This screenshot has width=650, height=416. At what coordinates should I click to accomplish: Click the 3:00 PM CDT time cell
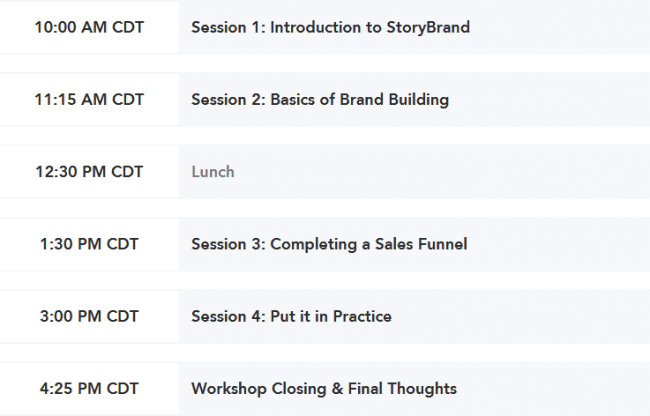[89, 316]
